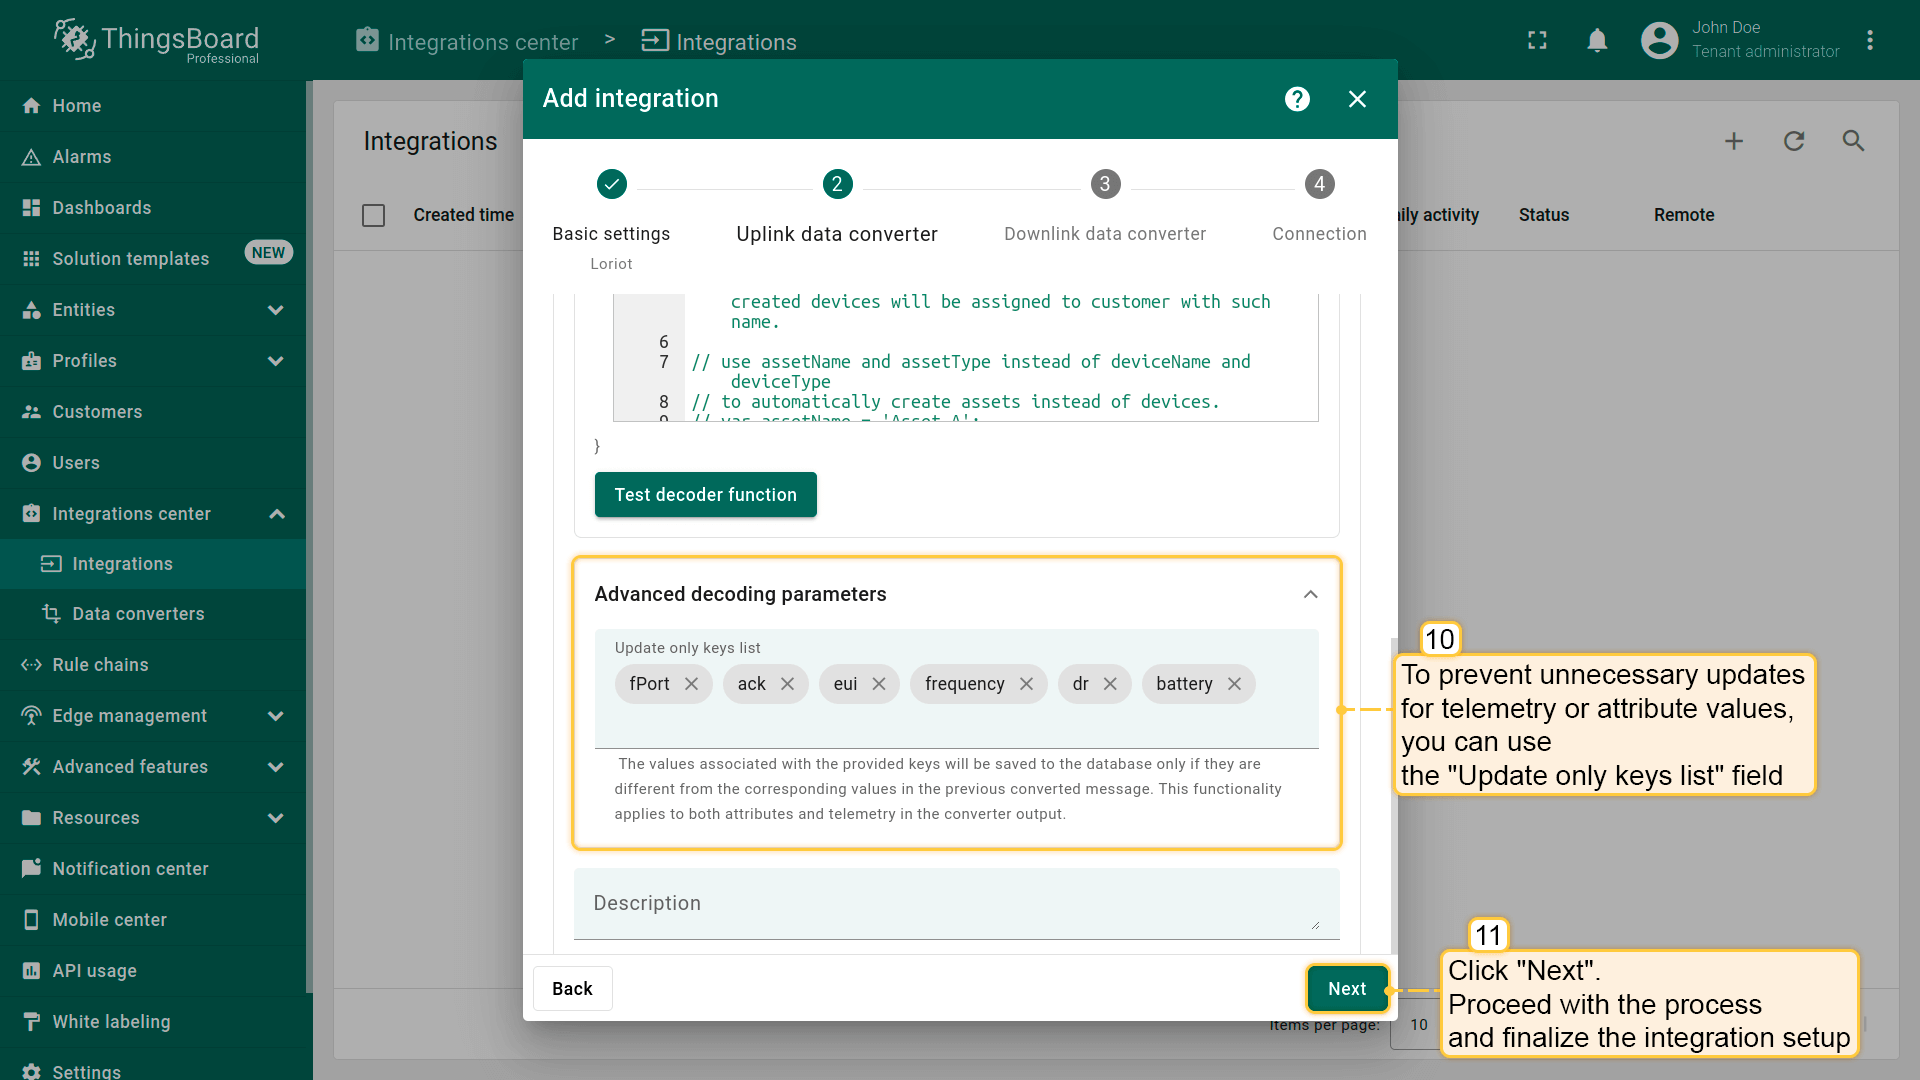Open Data converters in sidebar

tap(138, 614)
